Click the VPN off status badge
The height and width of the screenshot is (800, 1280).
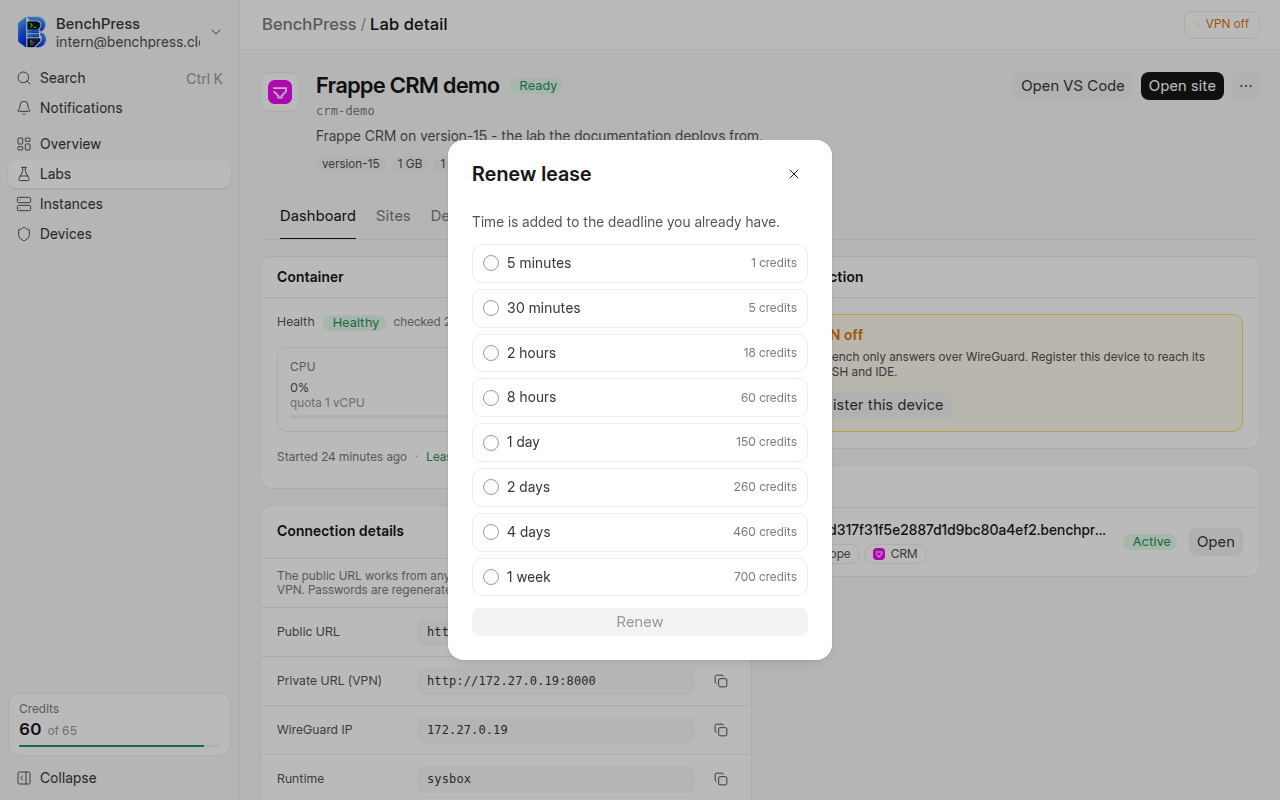pyautogui.click(x=1221, y=24)
